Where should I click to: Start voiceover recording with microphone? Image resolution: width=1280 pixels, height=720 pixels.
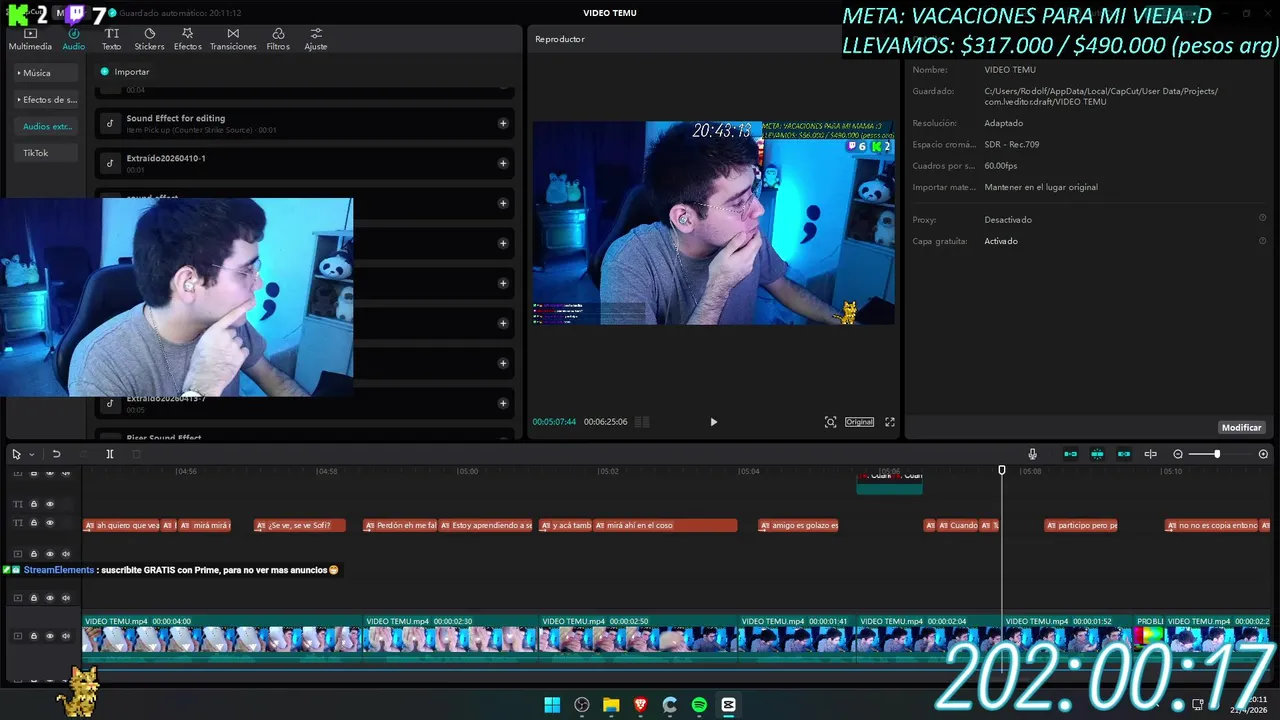(1032, 454)
